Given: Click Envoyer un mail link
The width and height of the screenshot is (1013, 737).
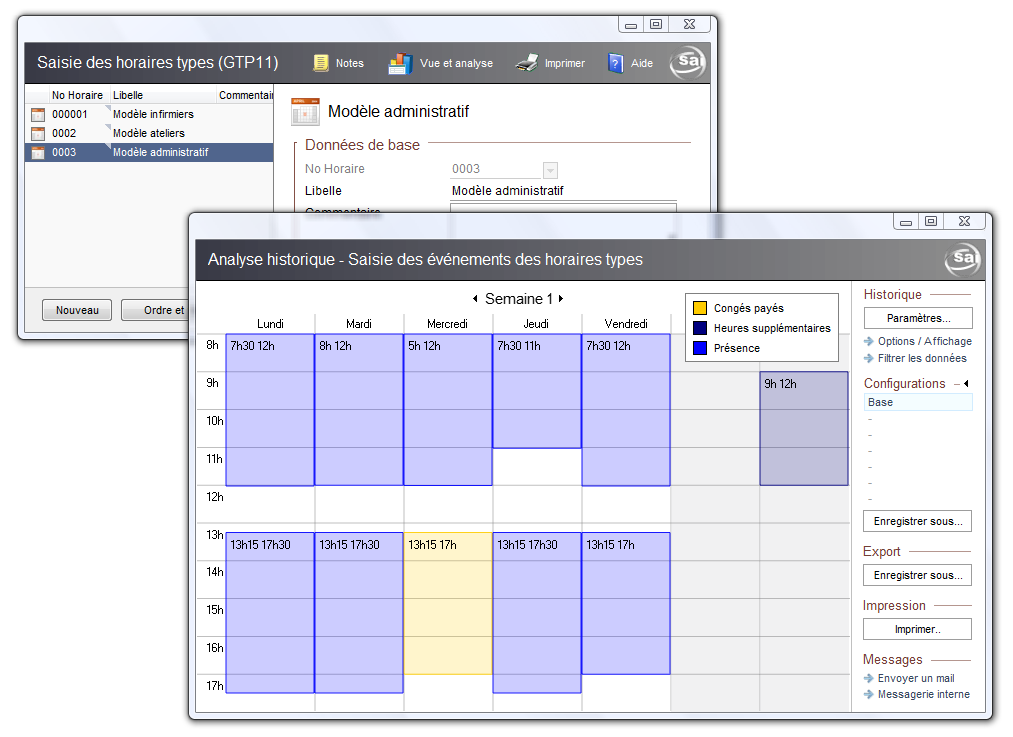Looking at the screenshot, I should coord(915,679).
